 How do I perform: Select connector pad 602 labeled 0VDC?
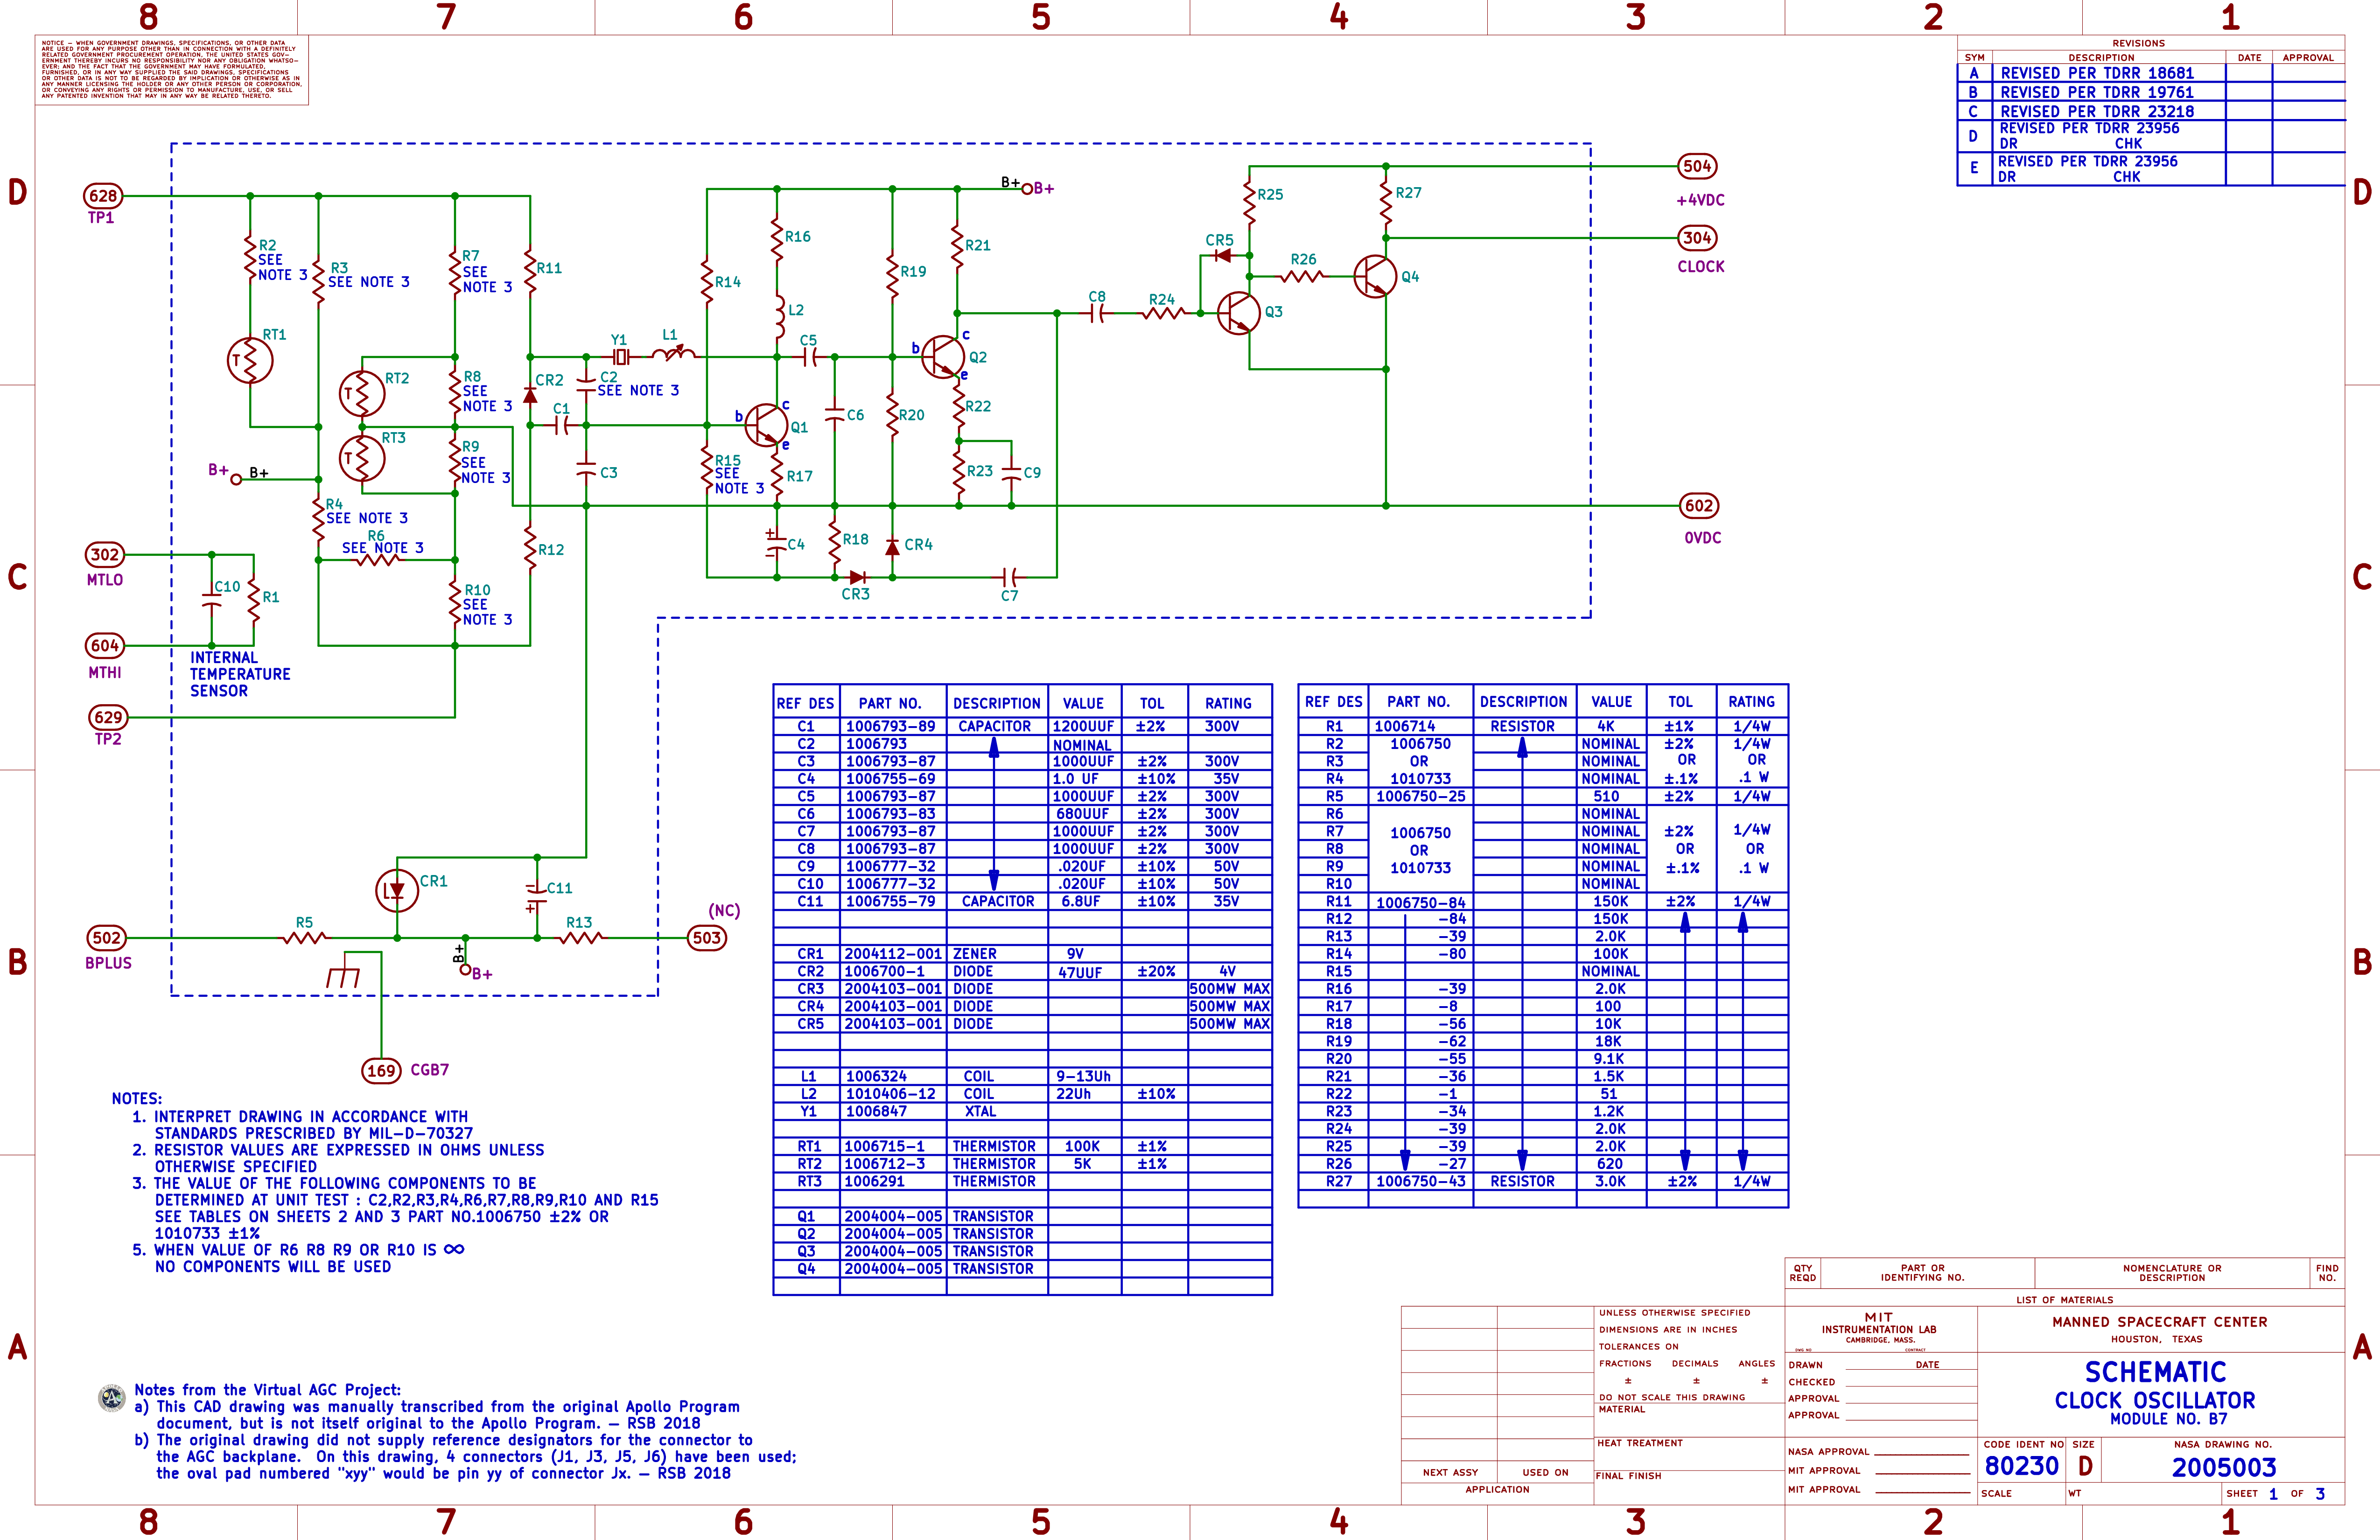click(x=1698, y=506)
